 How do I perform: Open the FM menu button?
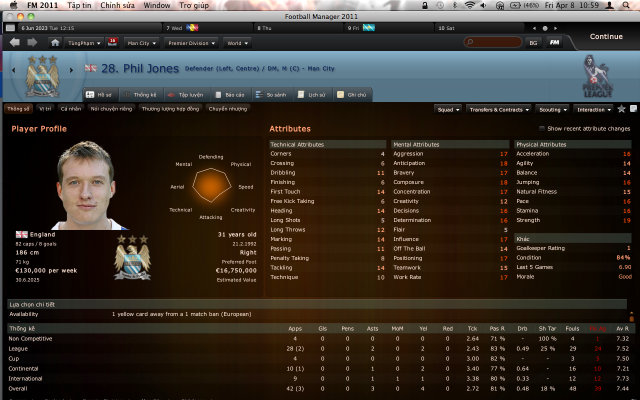[x=554, y=42]
